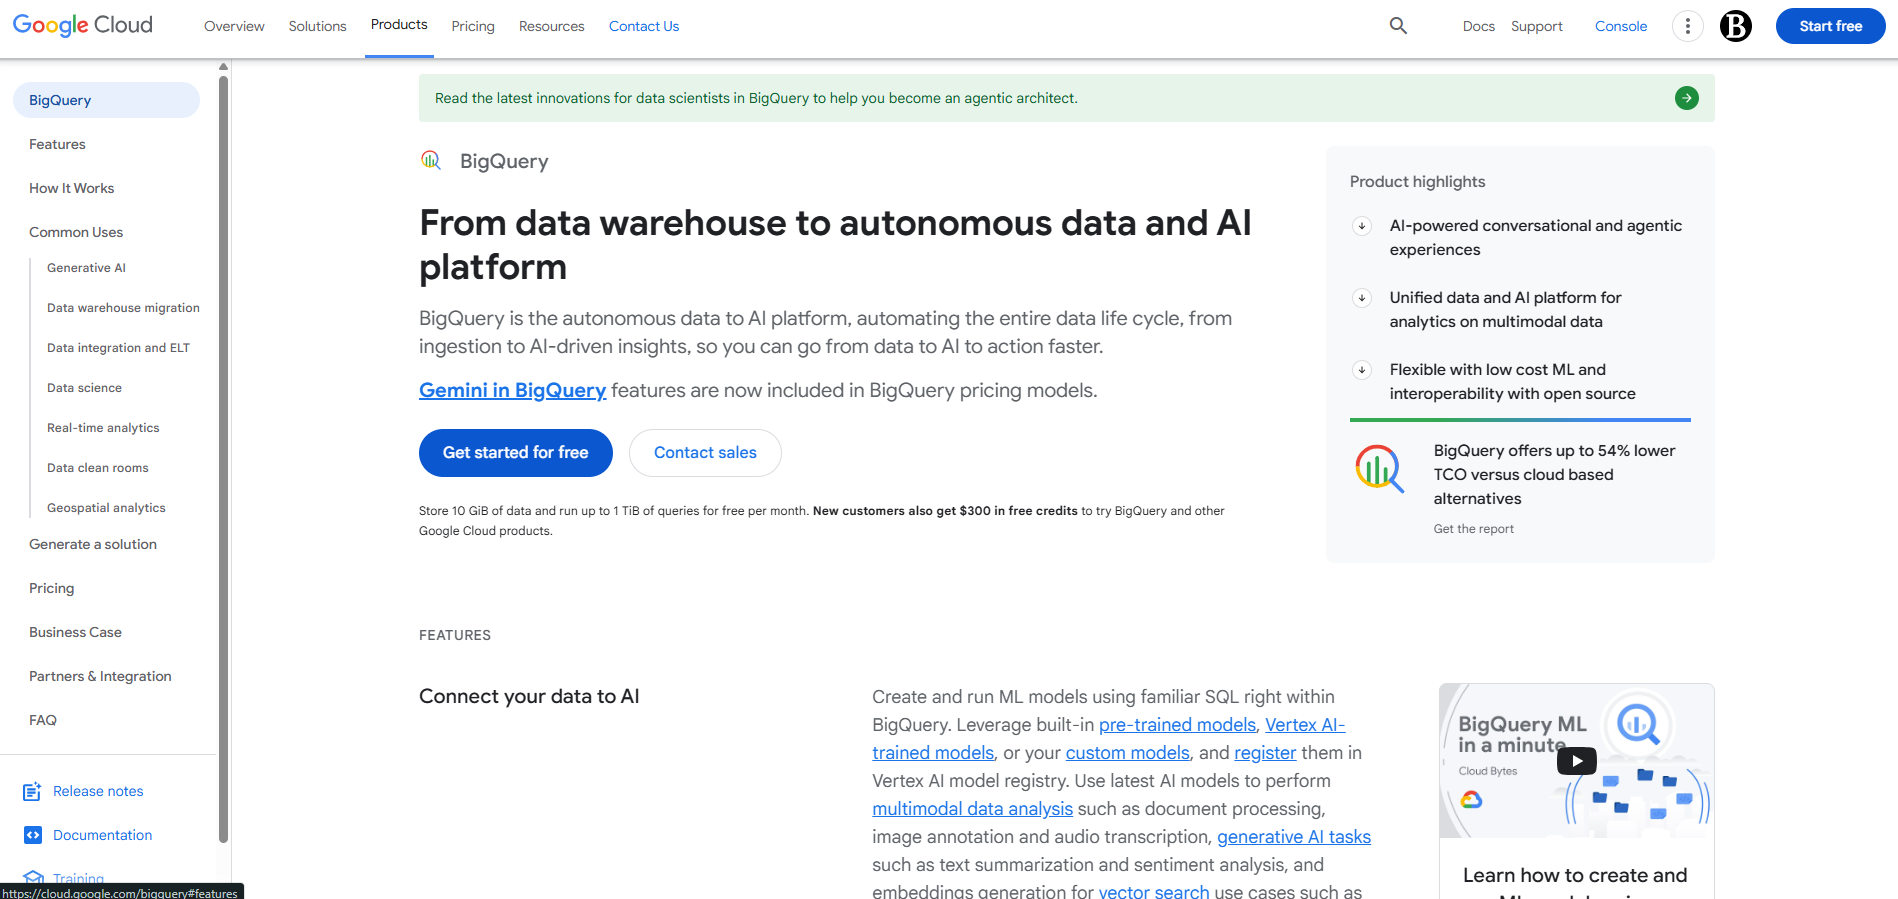Play the BigQuery ML video
Image resolution: width=1898 pixels, height=899 pixels.
(1576, 761)
